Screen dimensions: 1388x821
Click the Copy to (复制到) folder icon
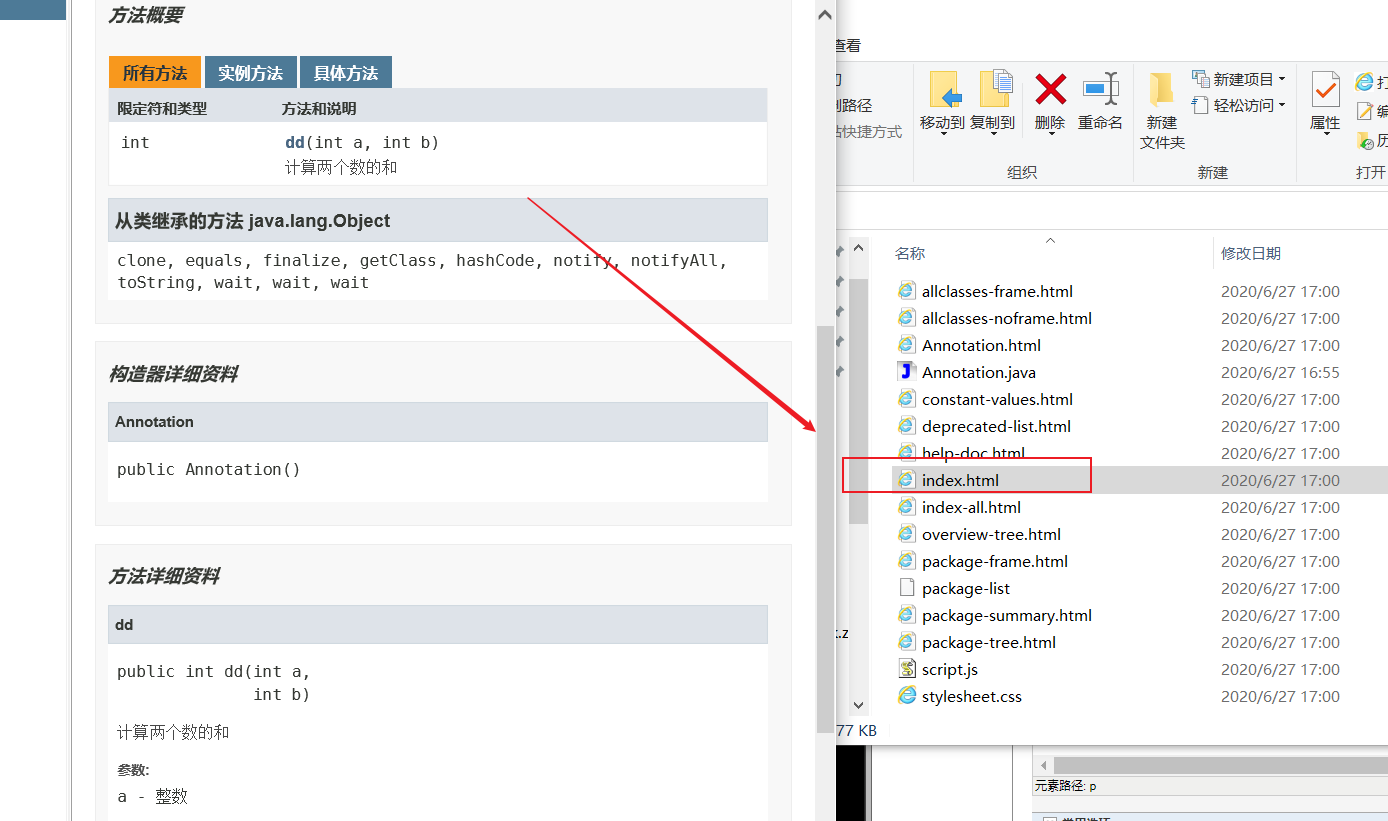pyautogui.click(x=995, y=89)
